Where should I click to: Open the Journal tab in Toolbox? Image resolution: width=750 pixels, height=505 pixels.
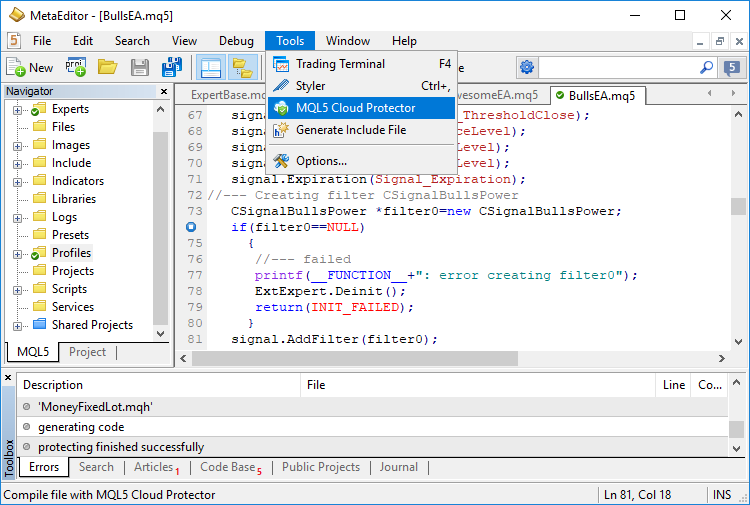coord(398,467)
